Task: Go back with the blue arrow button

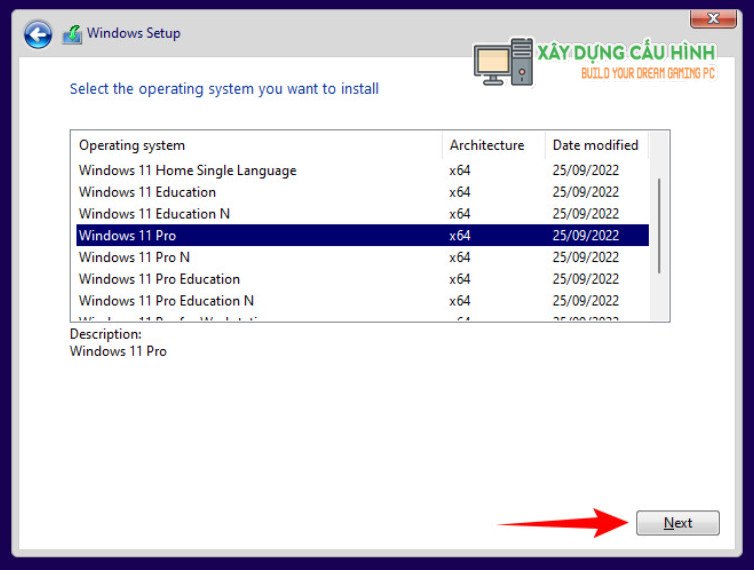Action: (38, 35)
